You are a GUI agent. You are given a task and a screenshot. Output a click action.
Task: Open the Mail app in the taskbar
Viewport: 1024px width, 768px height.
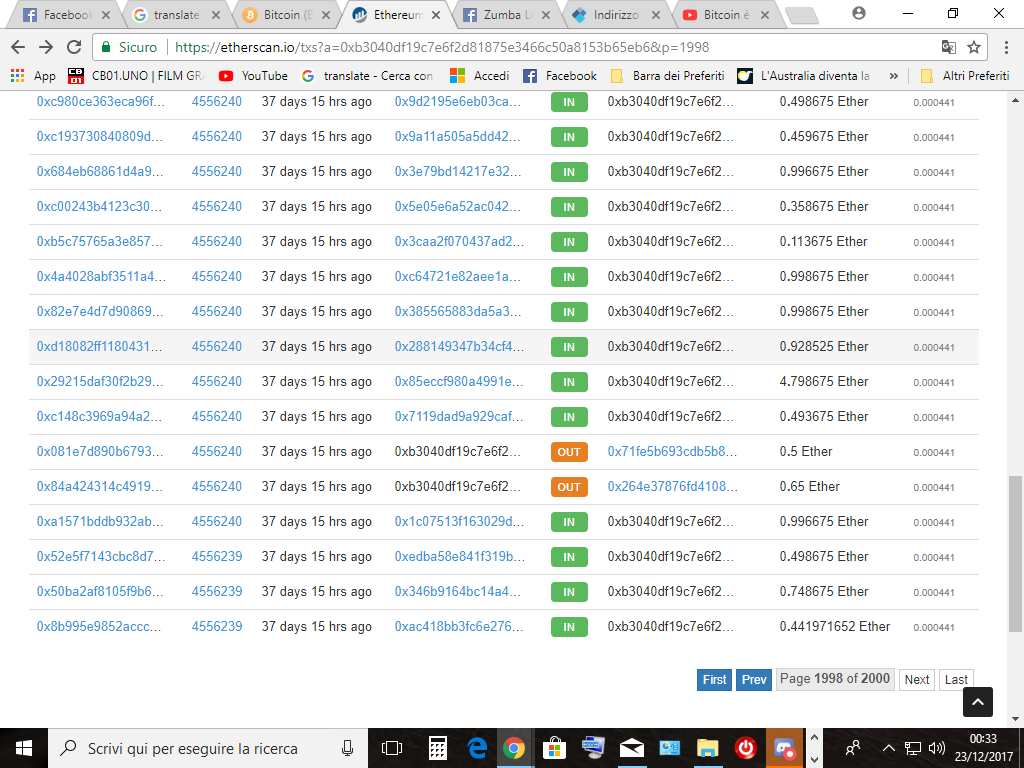point(632,748)
